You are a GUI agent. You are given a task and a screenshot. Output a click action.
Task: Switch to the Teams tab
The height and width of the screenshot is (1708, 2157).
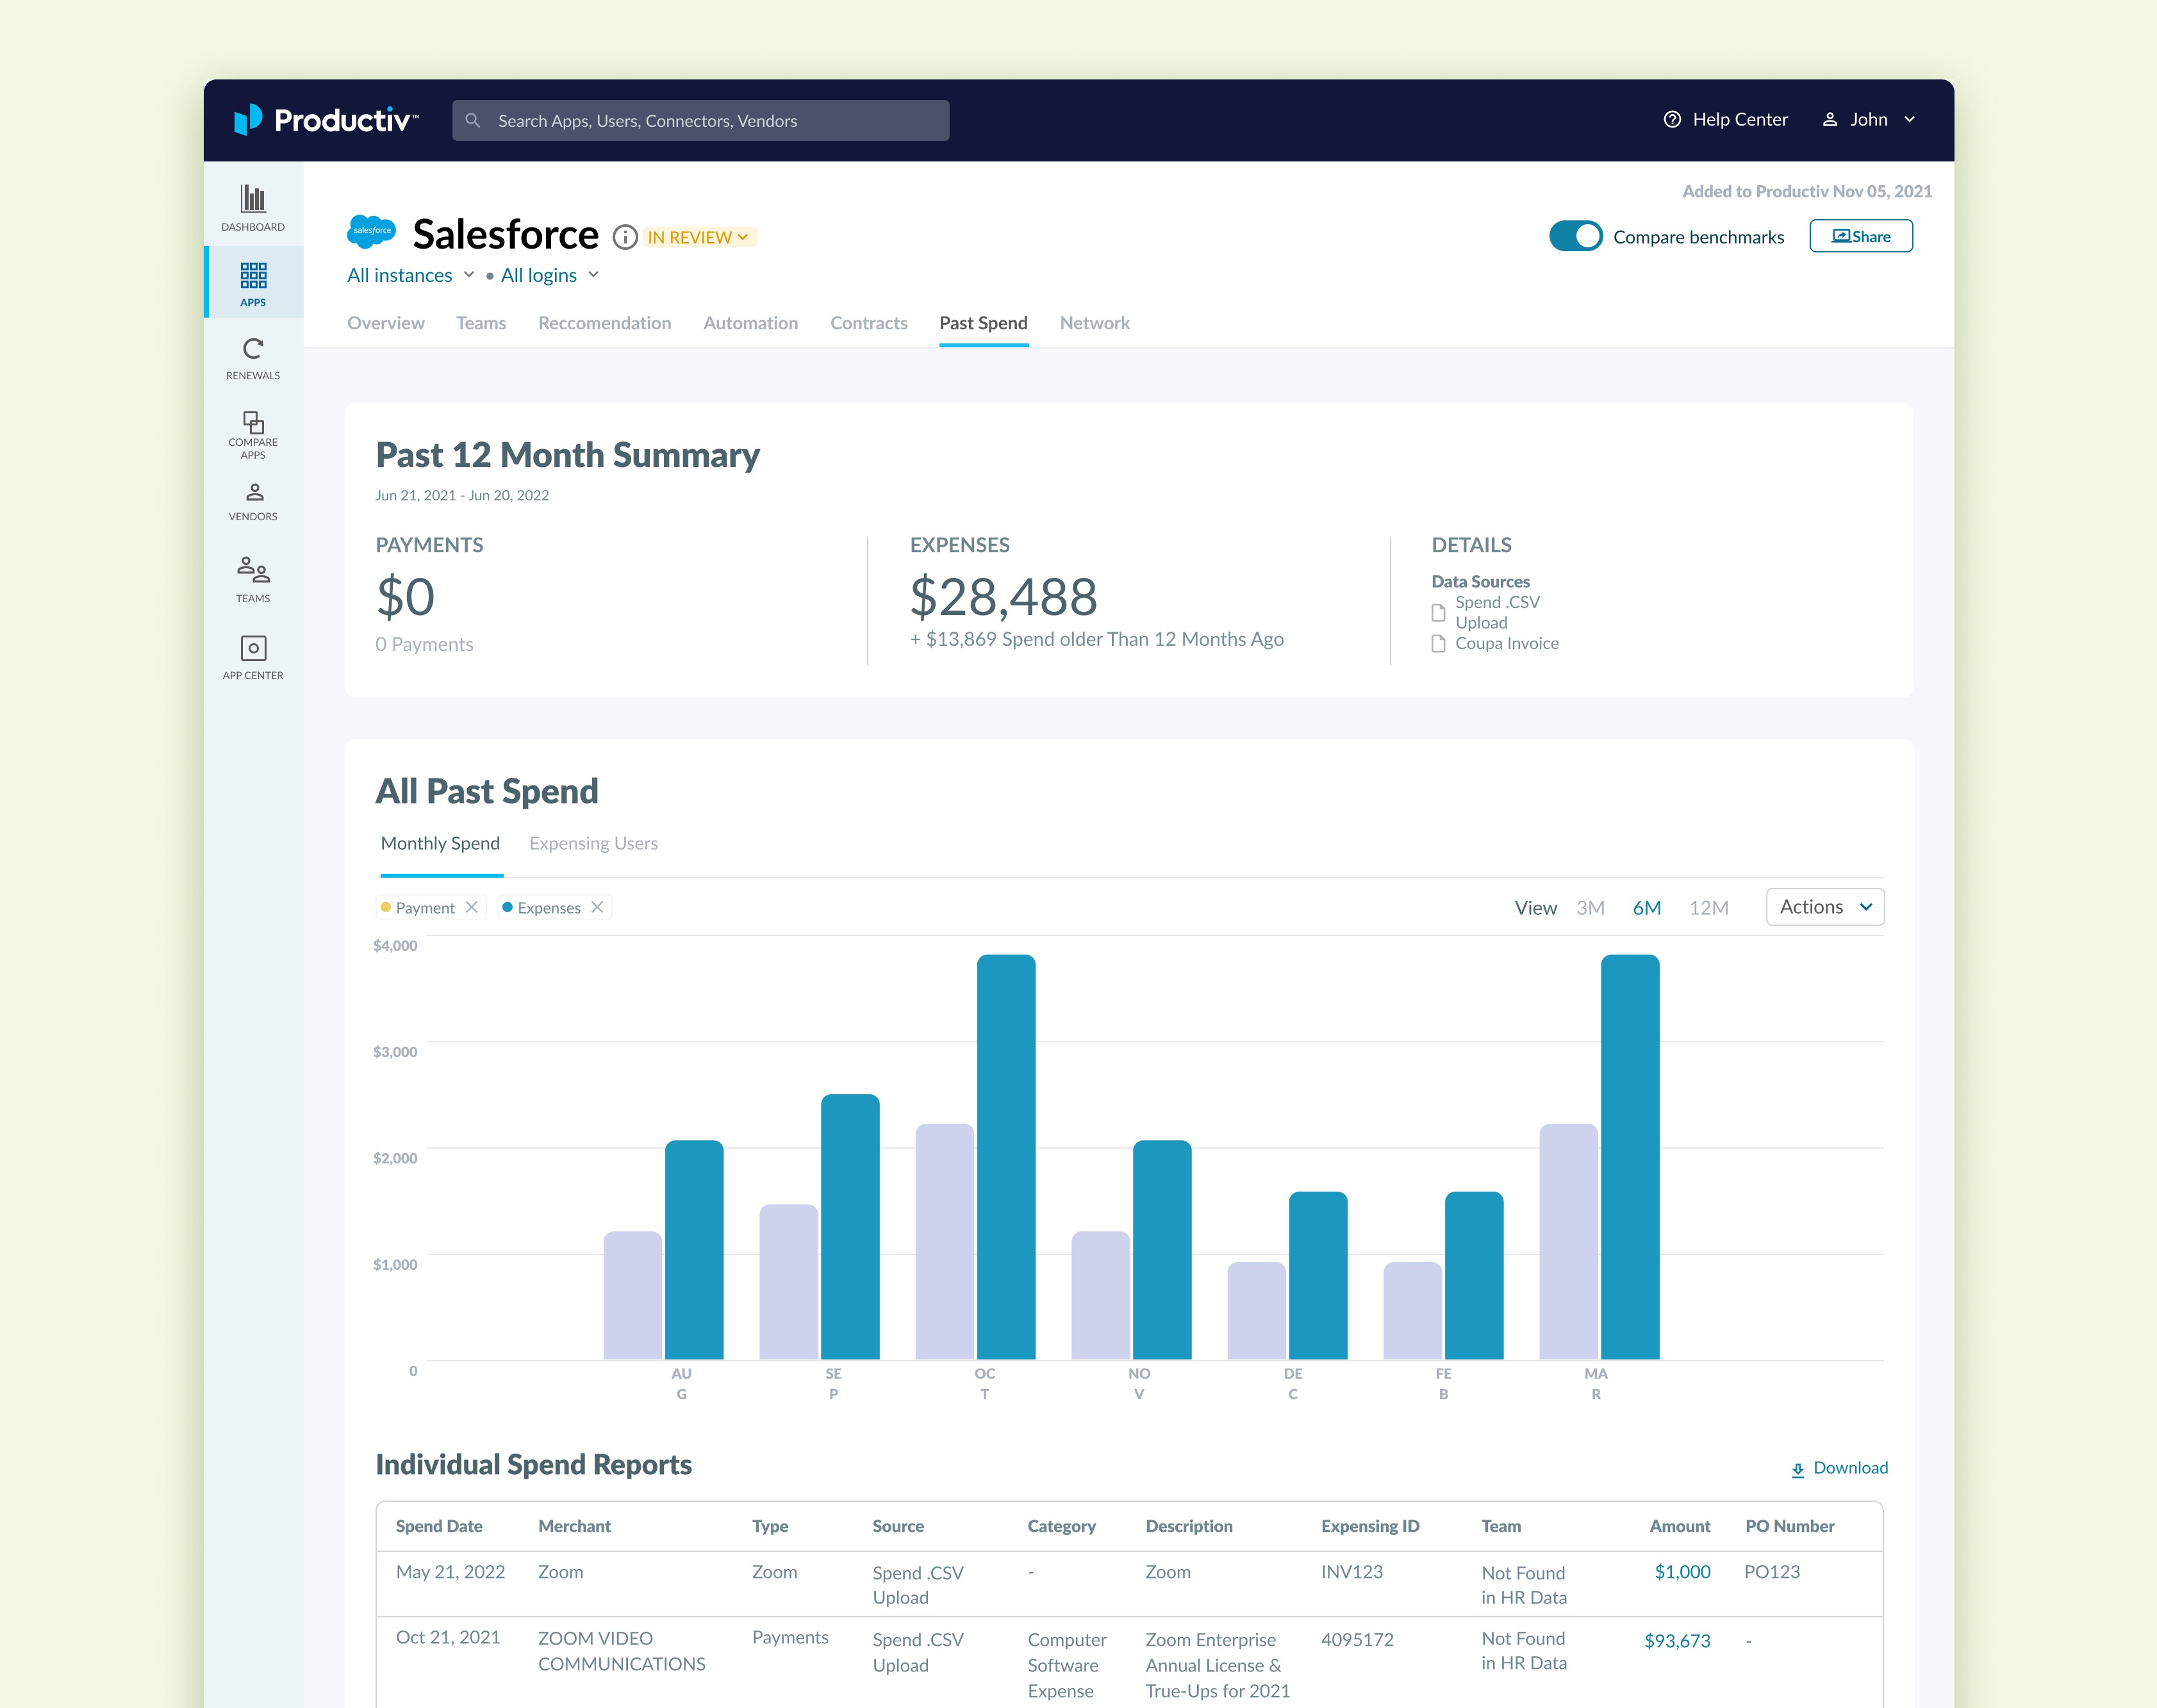click(481, 323)
